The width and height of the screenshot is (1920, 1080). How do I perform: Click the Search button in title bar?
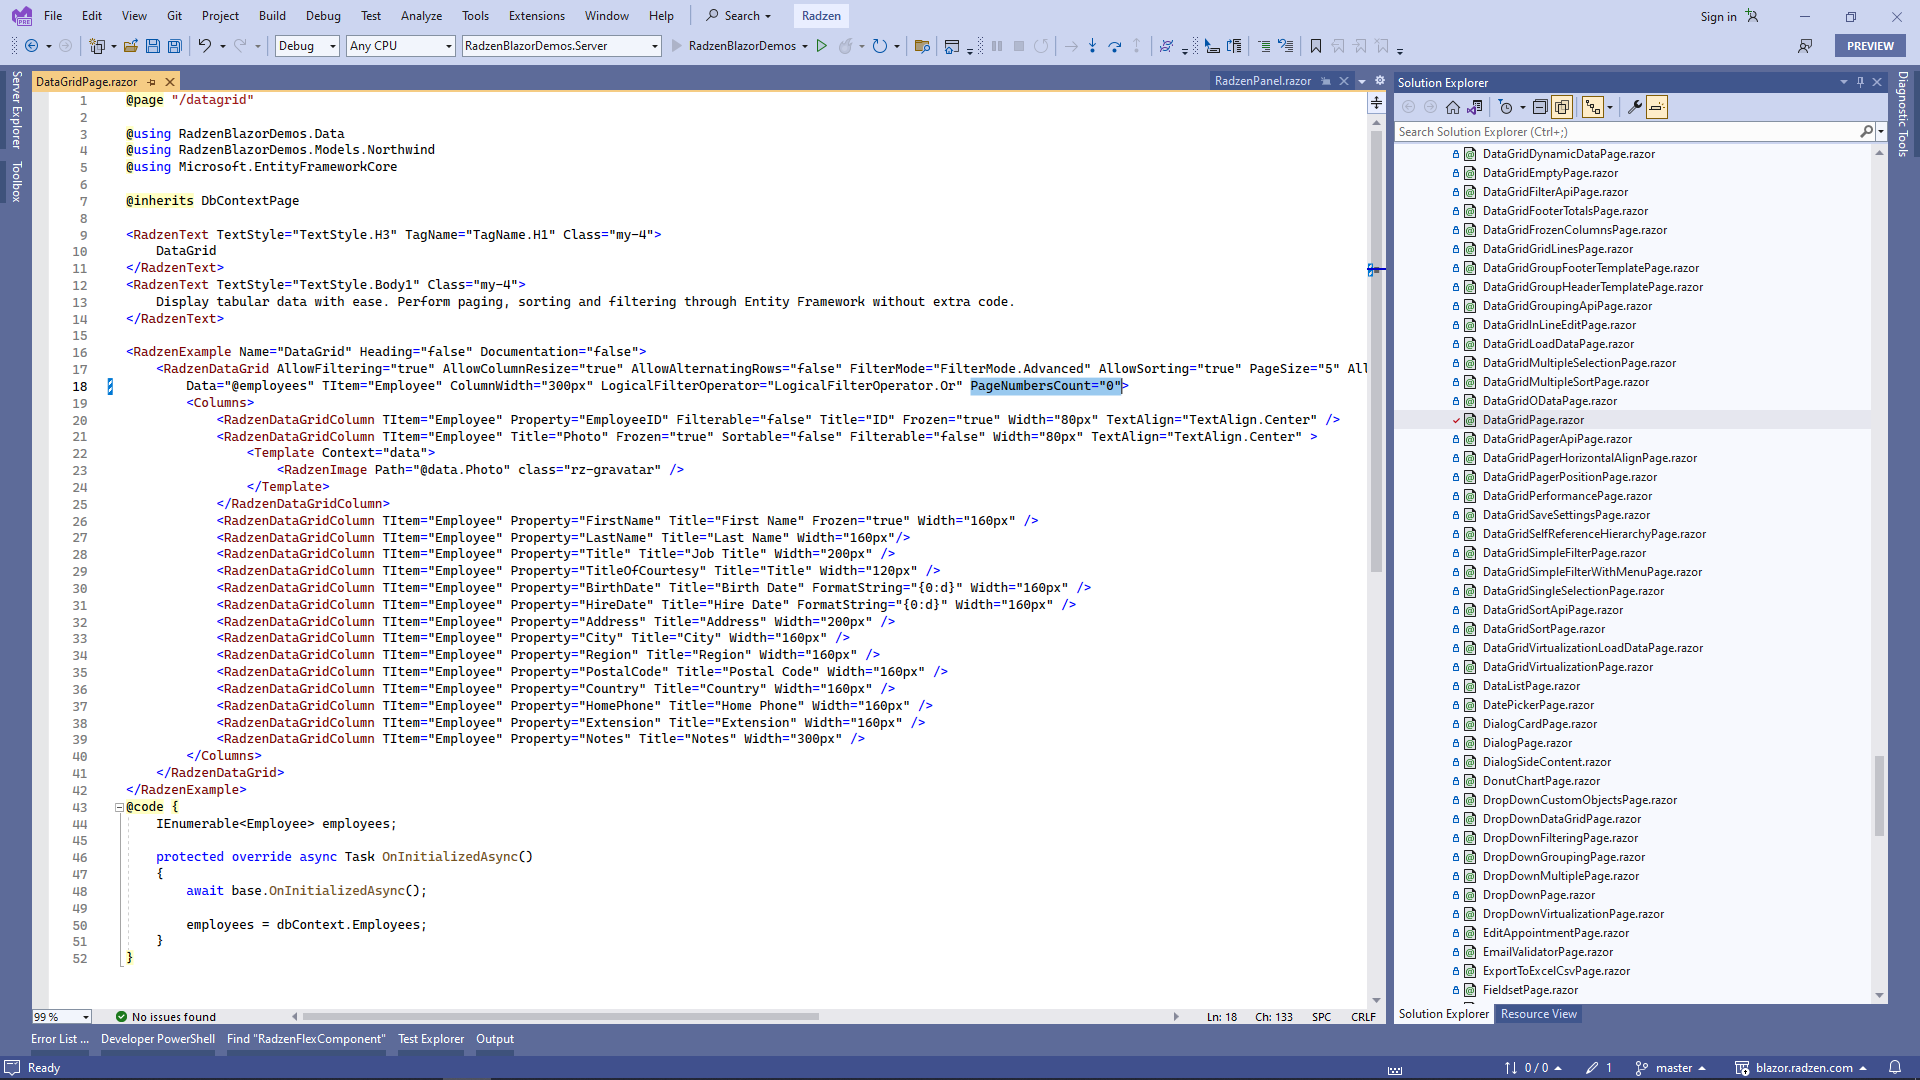click(x=739, y=16)
